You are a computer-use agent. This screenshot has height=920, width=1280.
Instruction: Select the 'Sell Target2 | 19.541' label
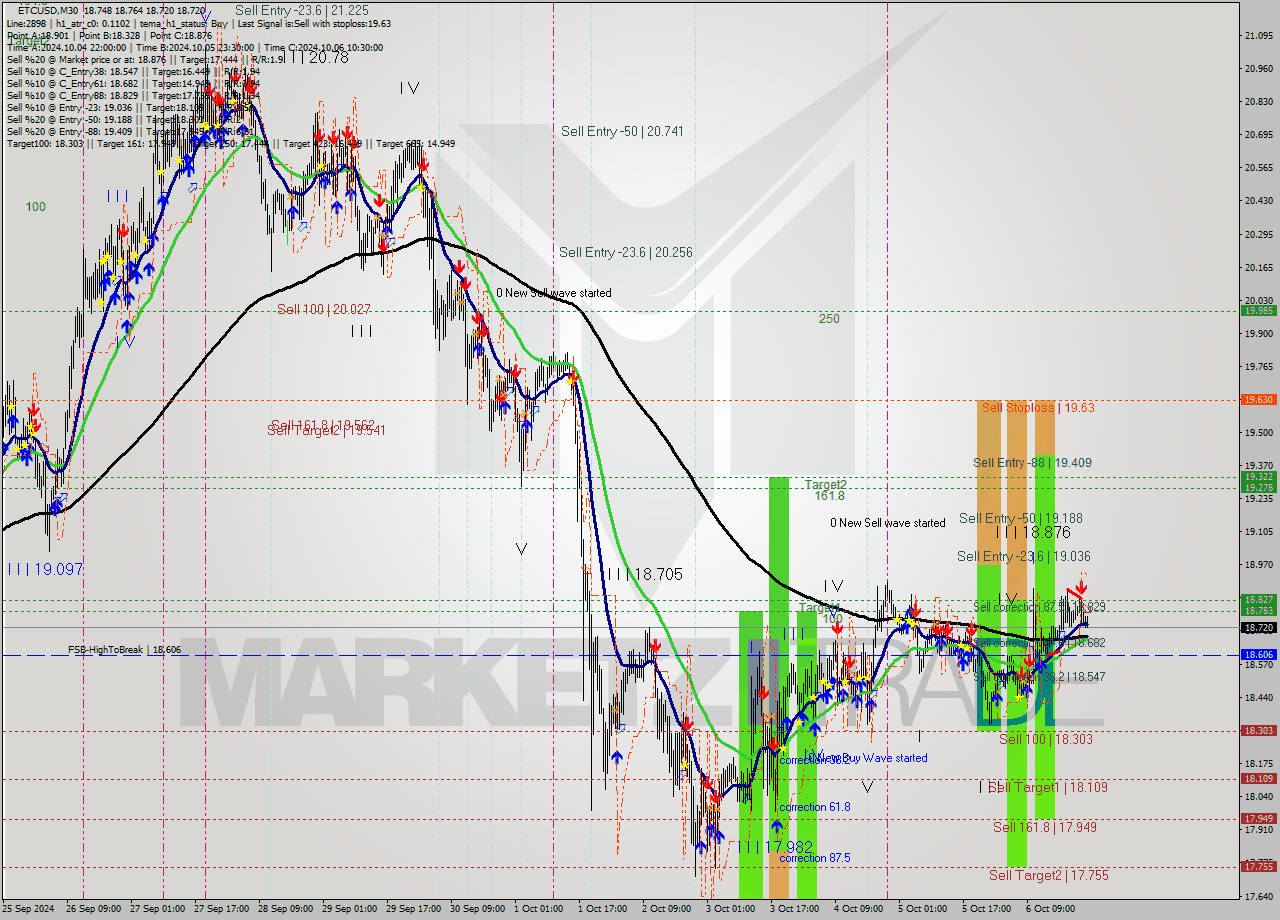pyautogui.click(x=326, y=431)
